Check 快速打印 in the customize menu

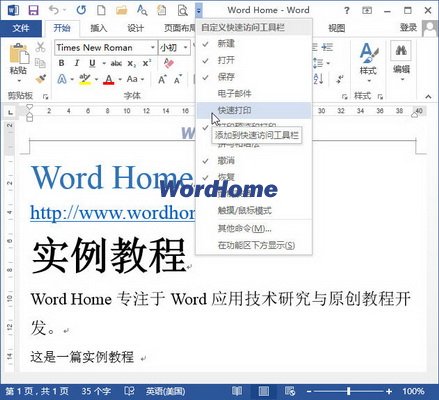click(254, 110)
